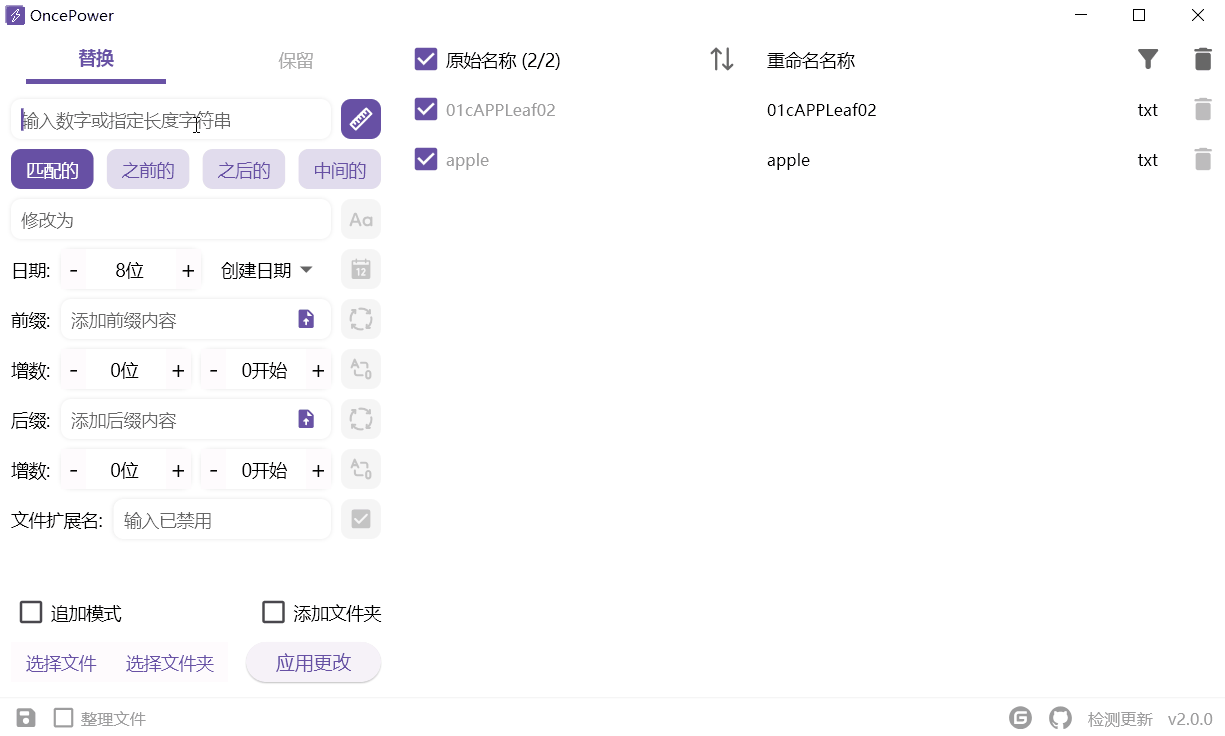Open the insert date calendar icon
Image resolution: width=1225 pixels, height=736 pixels.
coord(360,269)
